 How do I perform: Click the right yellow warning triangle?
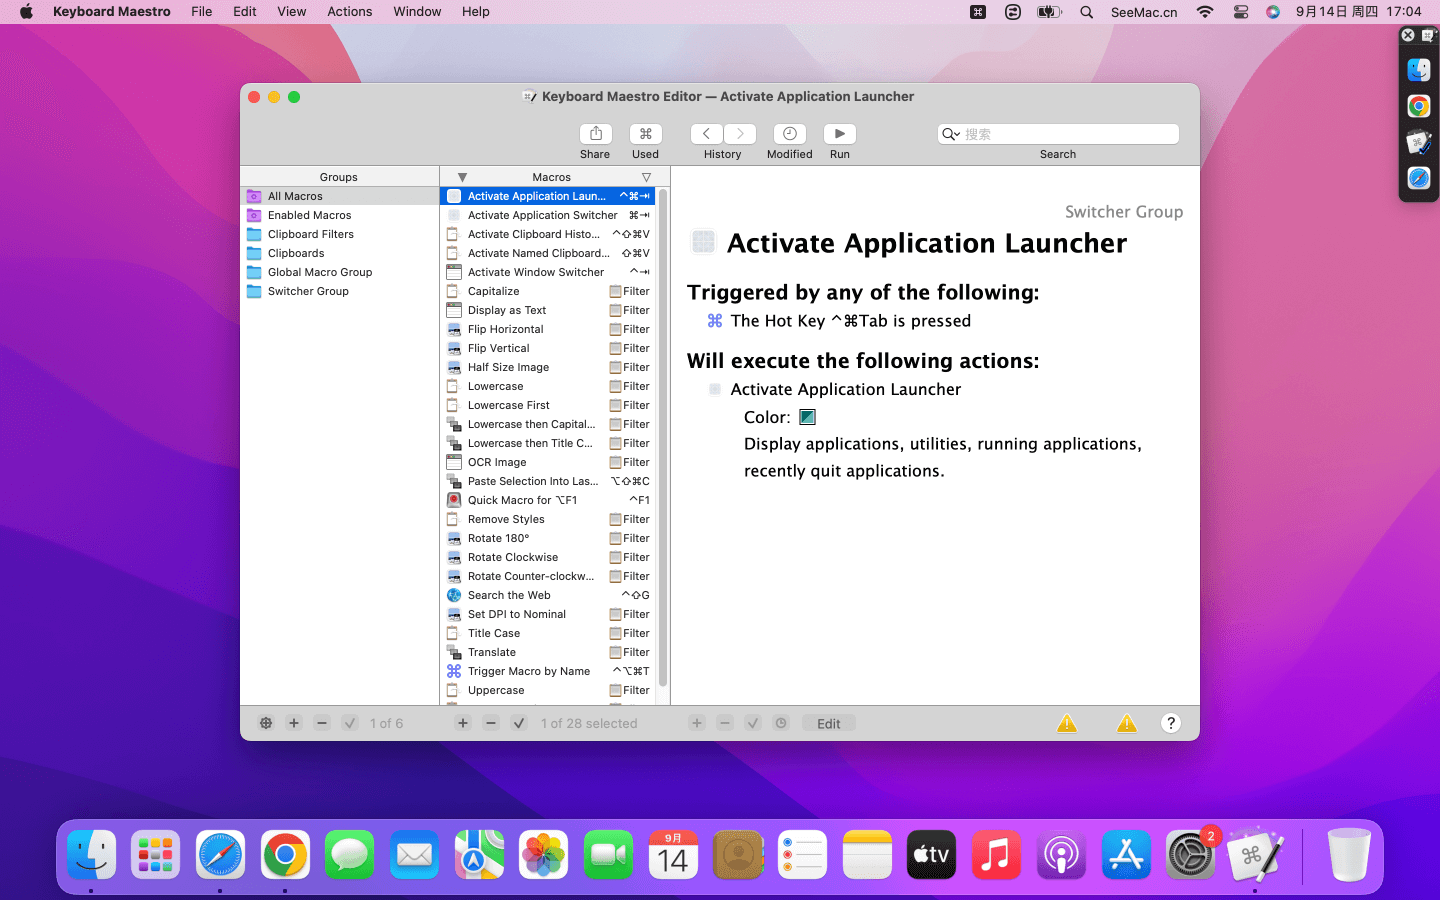(1127, 723)
